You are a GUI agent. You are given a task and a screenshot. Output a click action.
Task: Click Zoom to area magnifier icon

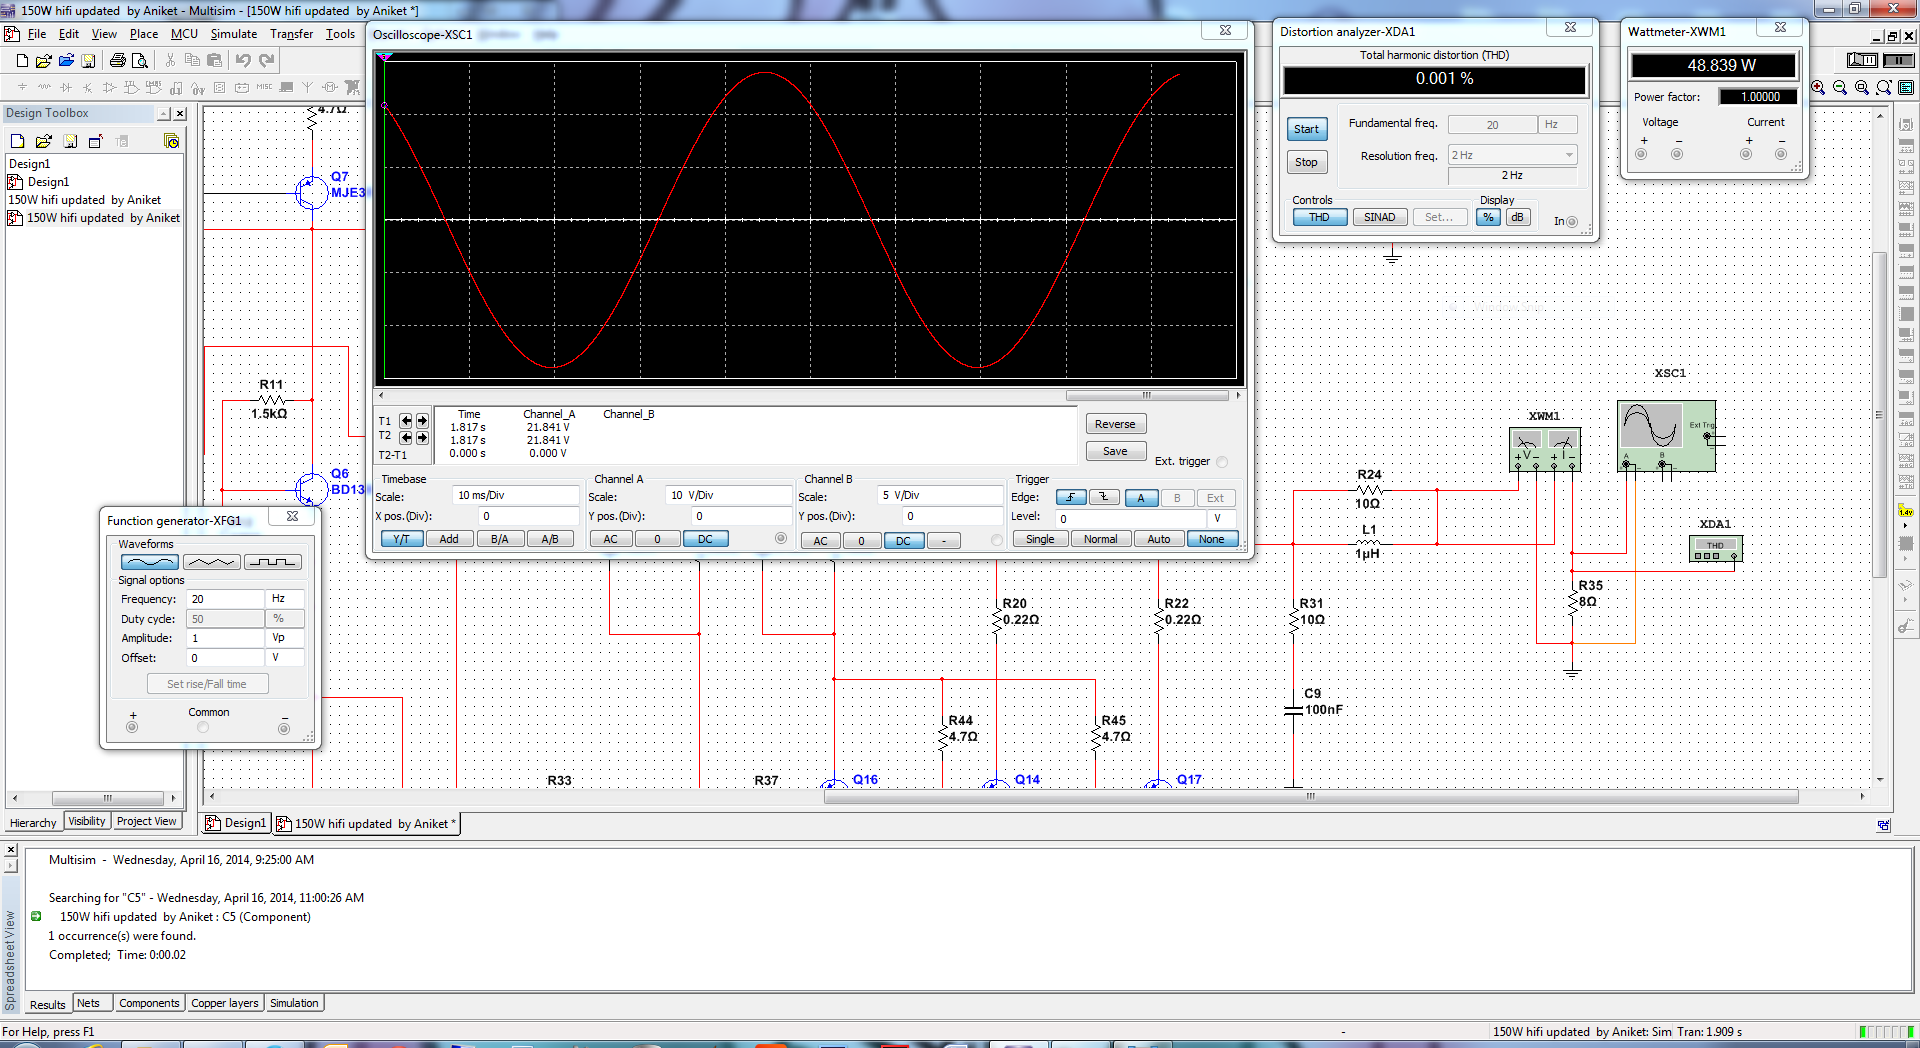[1862, 88]
